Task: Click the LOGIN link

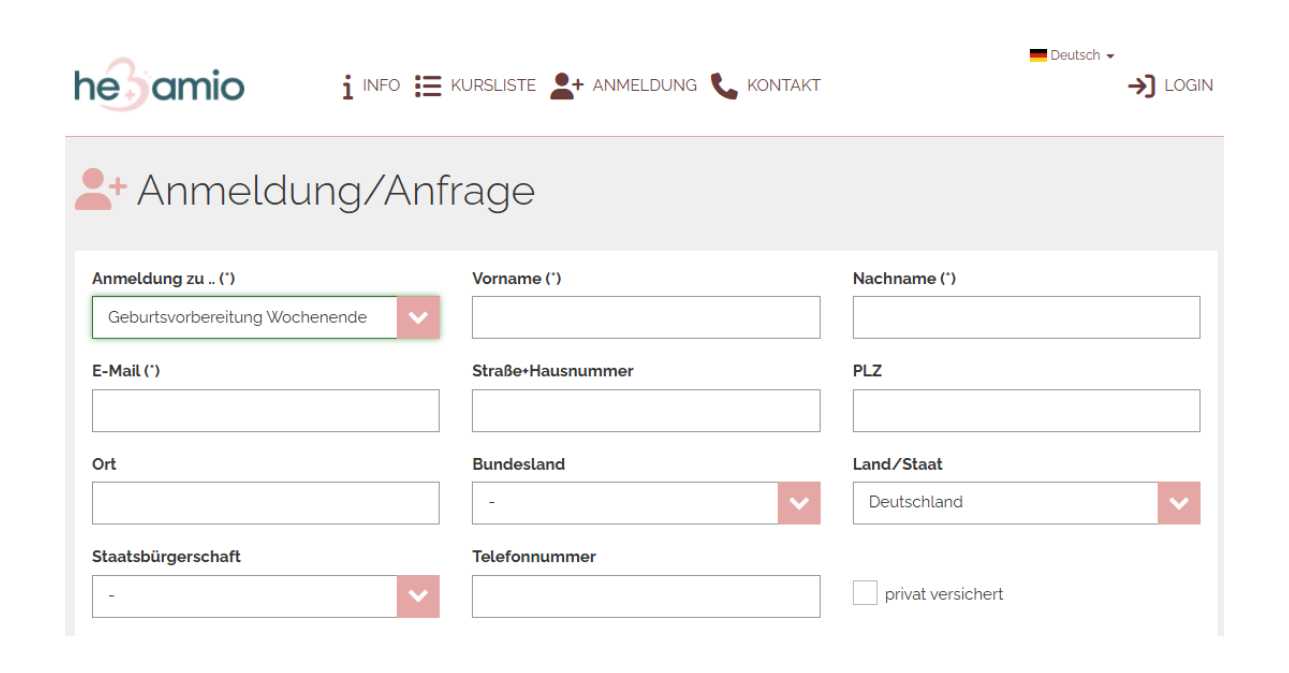Action: (1188, 86)
